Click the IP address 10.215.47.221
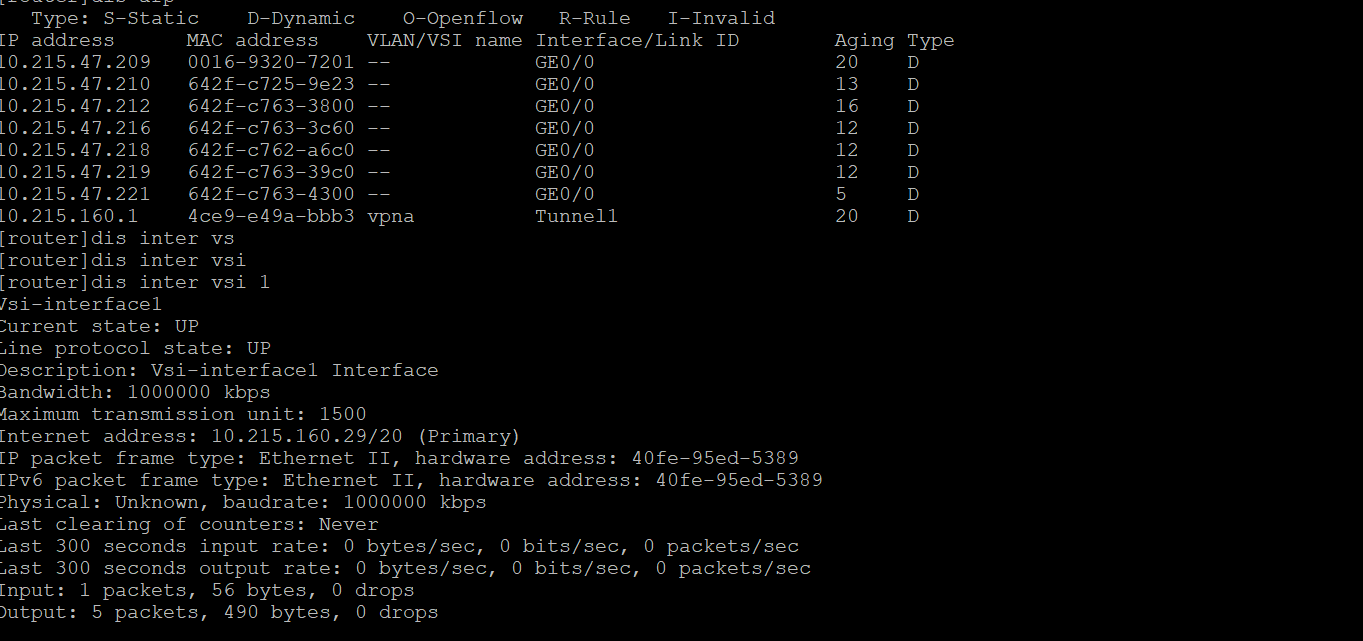The height and width of the screenshot is (641, 1363). coord(74,194)
